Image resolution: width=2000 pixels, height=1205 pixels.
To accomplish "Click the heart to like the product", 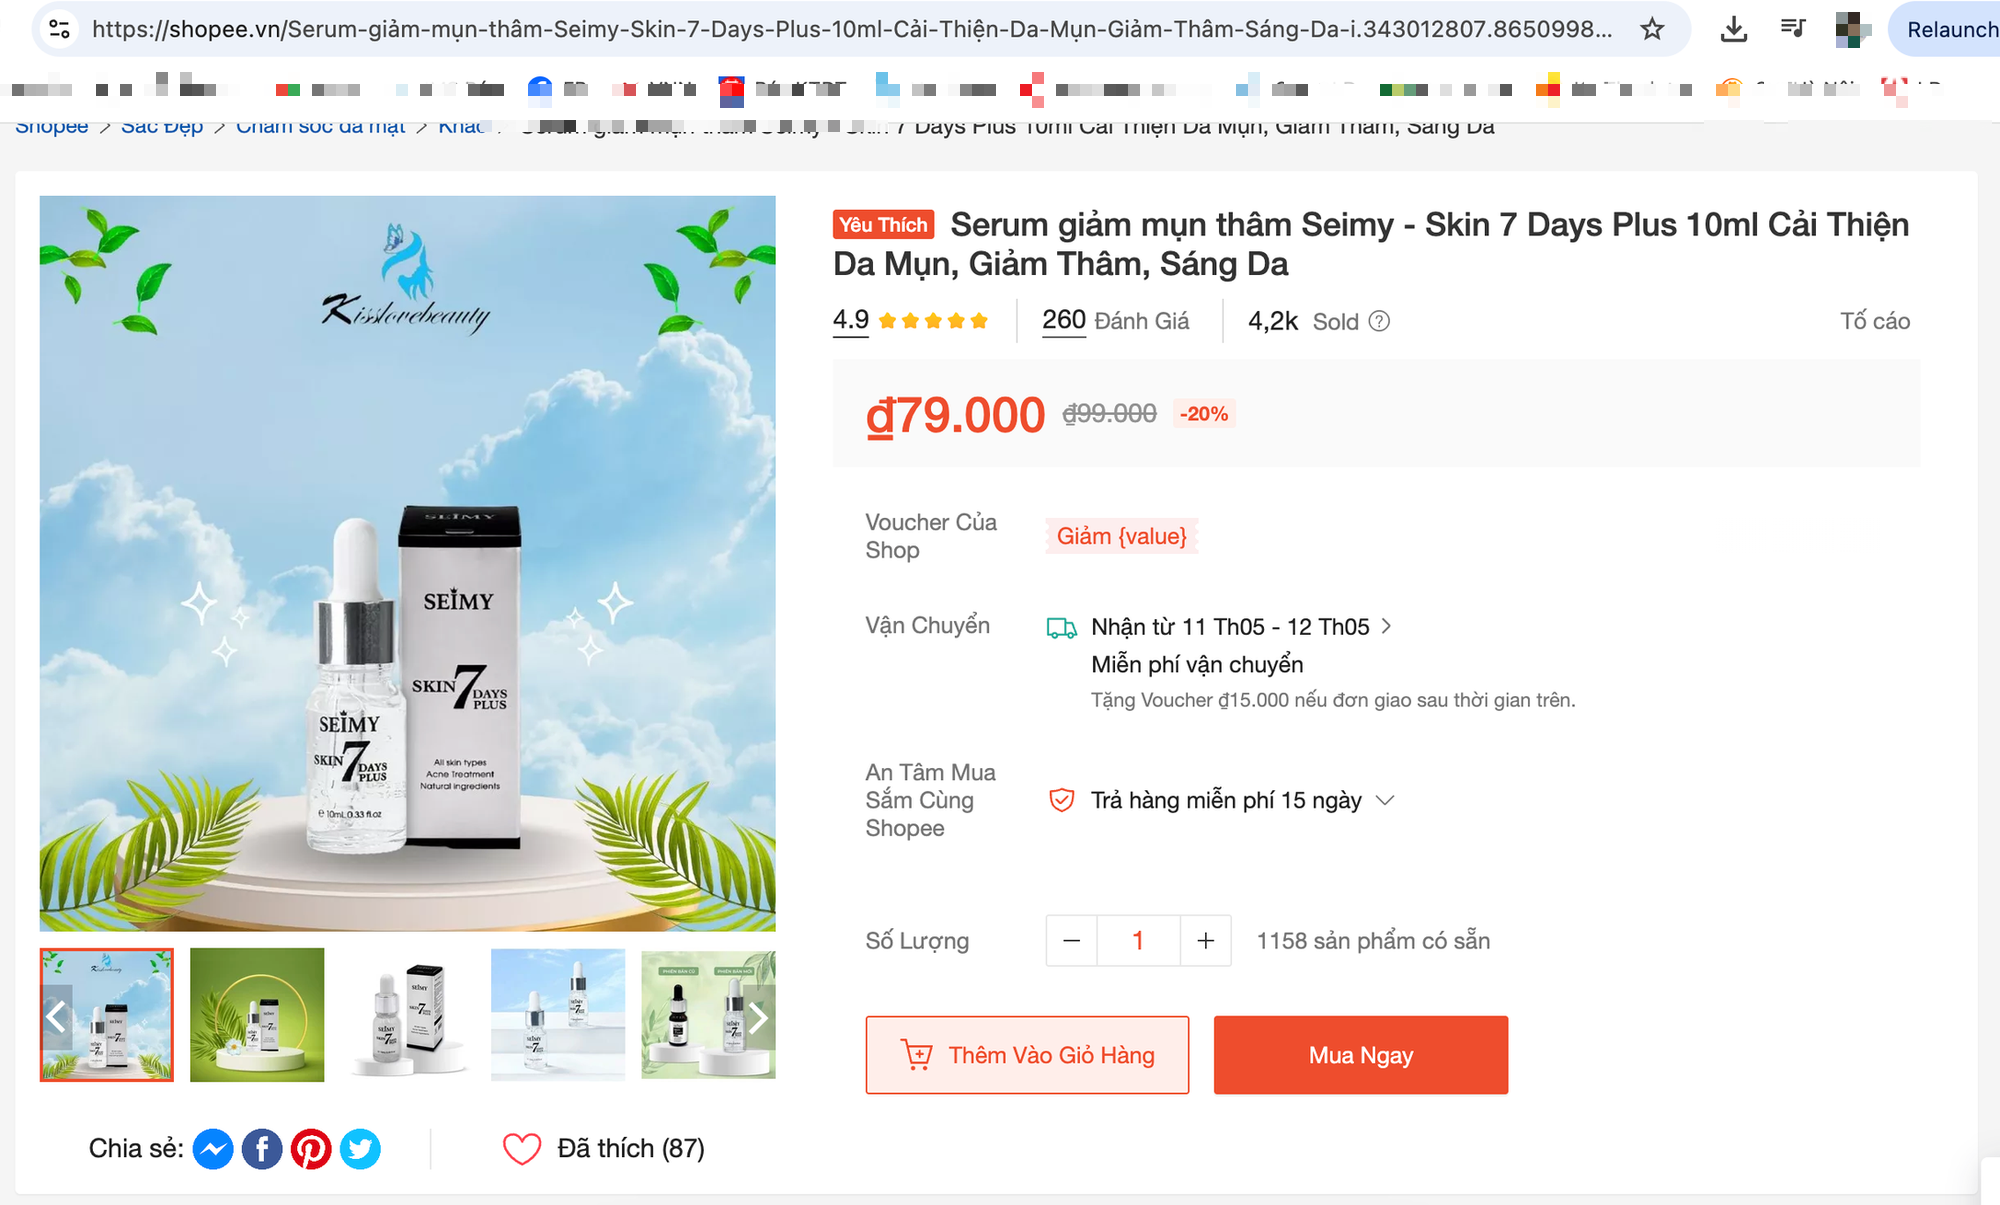I will click(523, 1148).
